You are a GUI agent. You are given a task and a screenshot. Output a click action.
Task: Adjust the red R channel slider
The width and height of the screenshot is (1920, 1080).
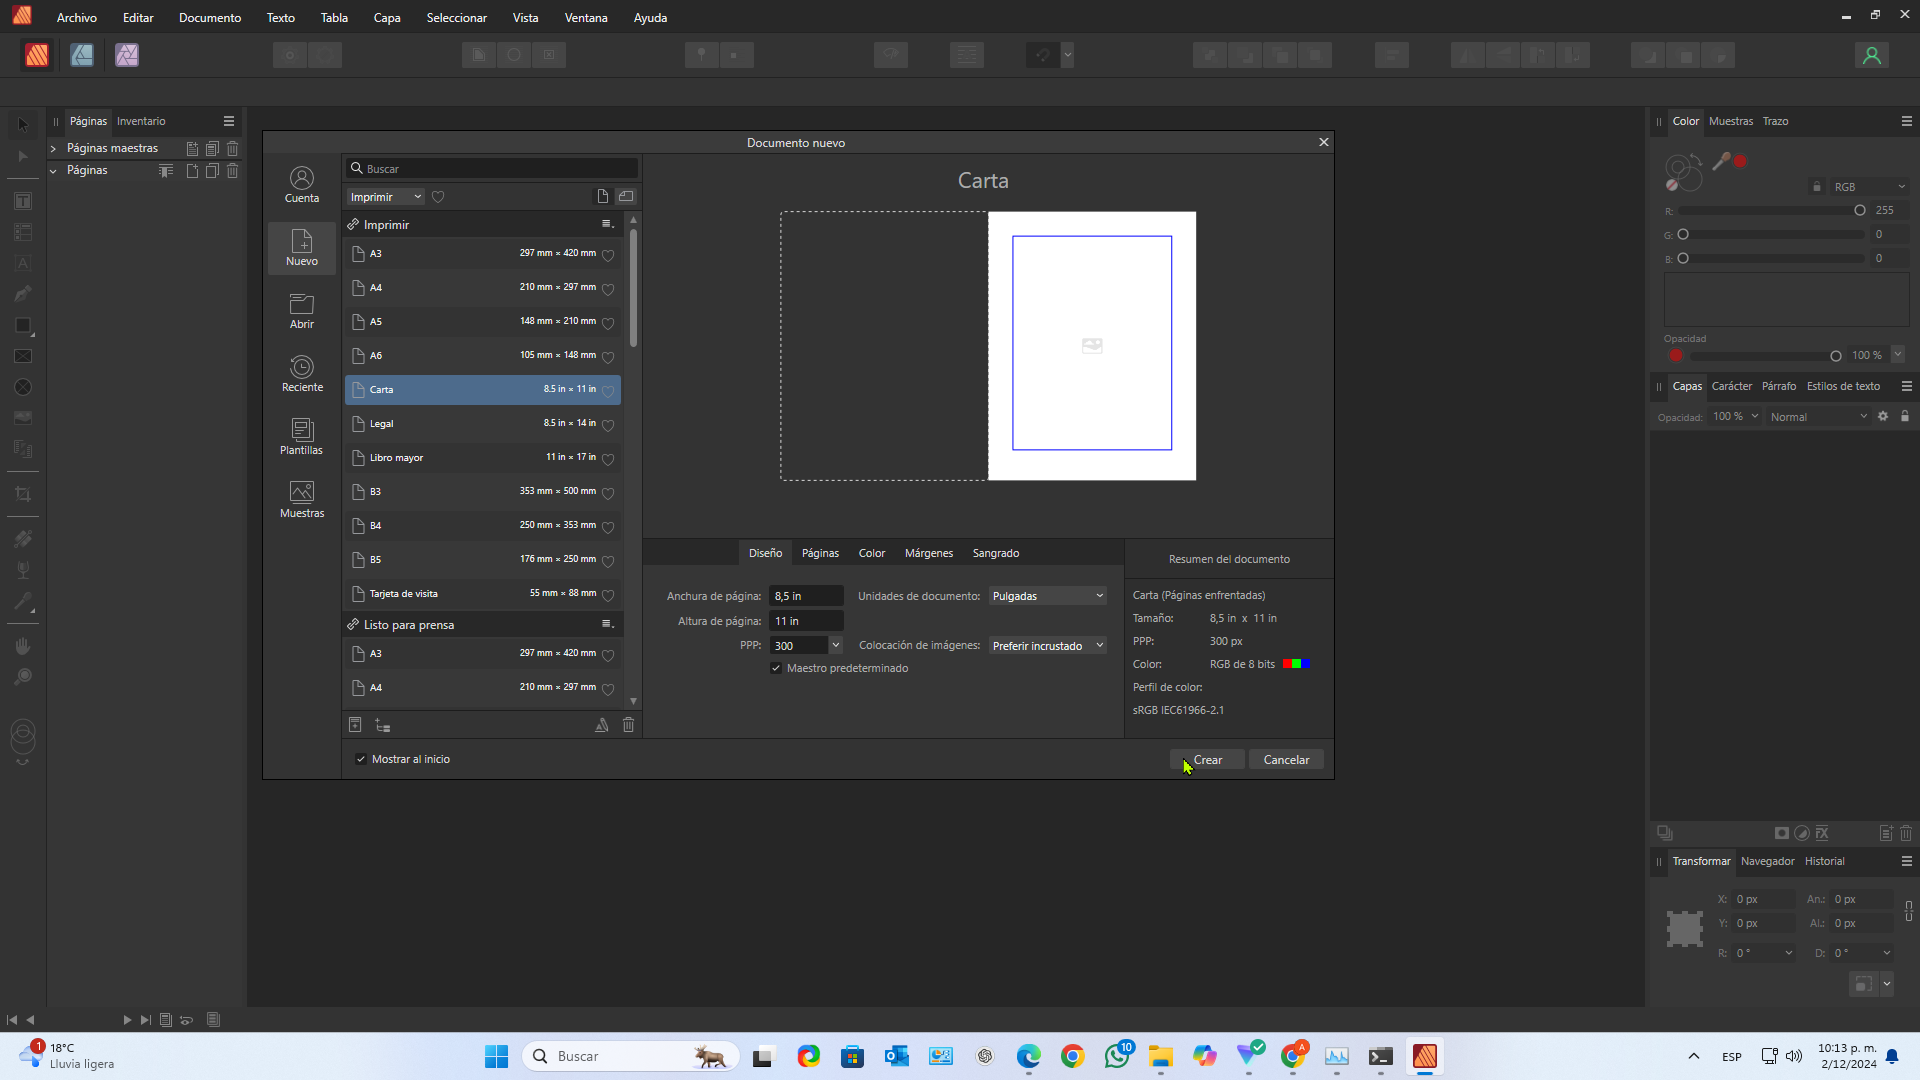[x=1772, y=211]
